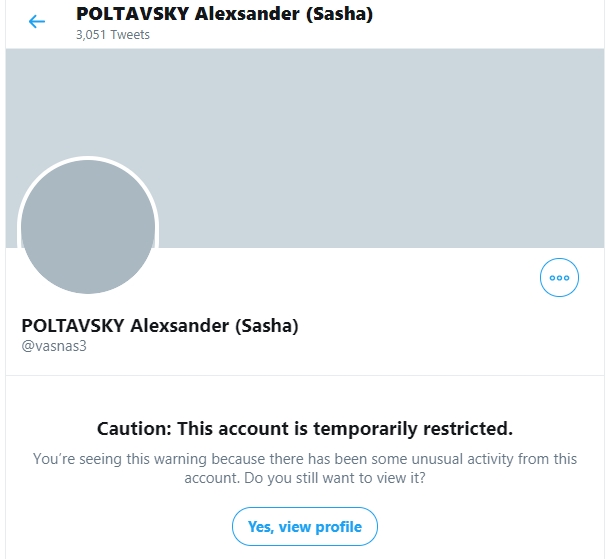
Task: Click the word "Caution:" in the warning
Action: click(134, 428)
